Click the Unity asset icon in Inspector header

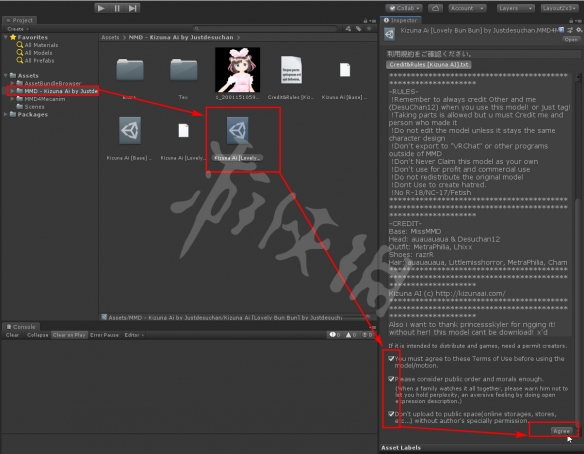390,34
